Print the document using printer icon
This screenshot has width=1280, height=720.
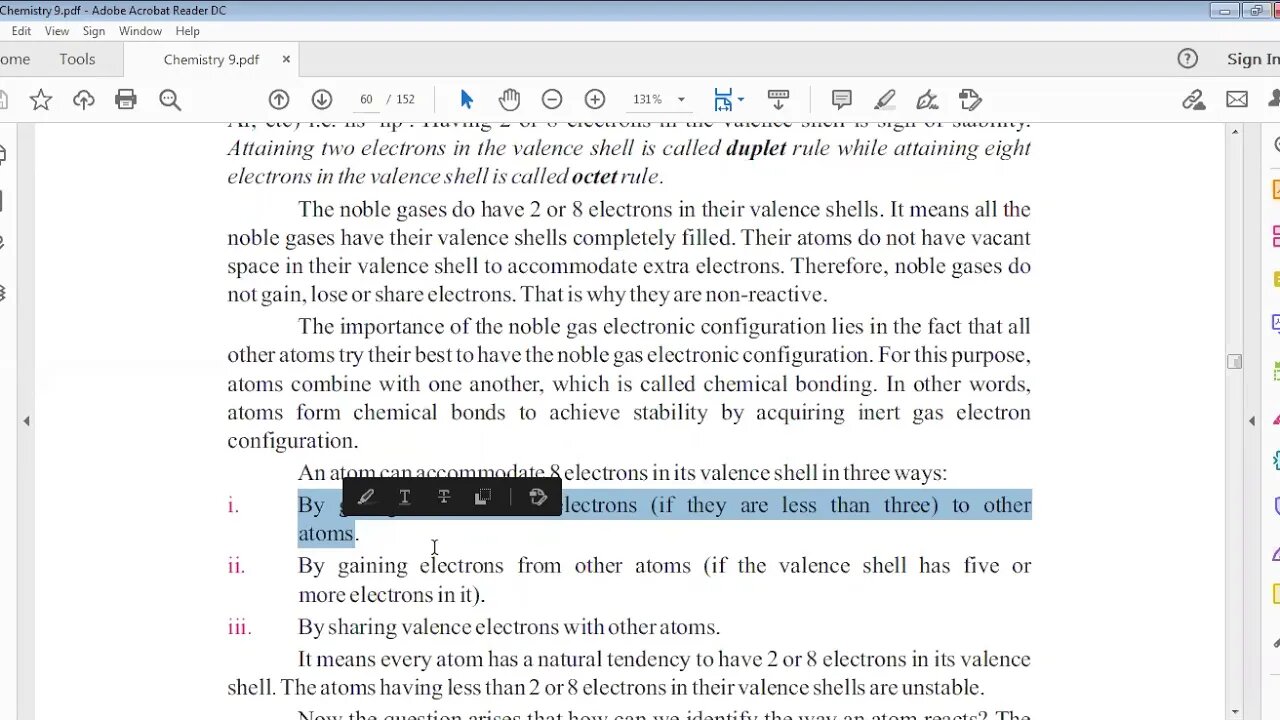126,99
